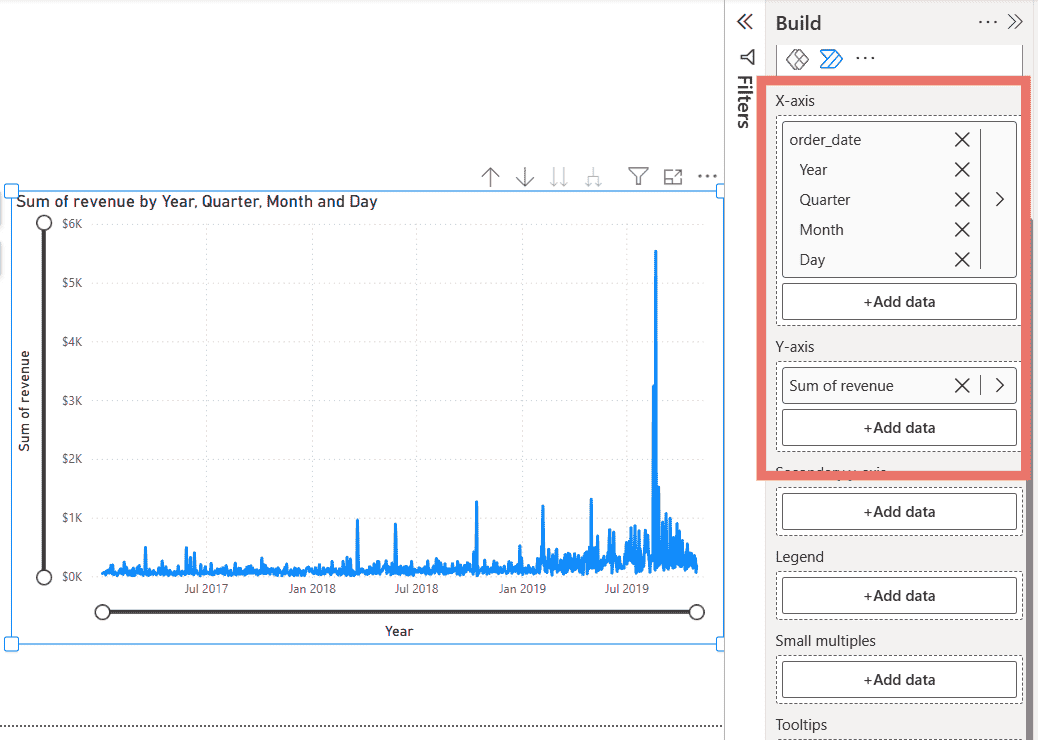Click the $6K y-axis label
The height and width of the screenshot is (740, 1038).
pyautogui.click(x=72, y=224)
